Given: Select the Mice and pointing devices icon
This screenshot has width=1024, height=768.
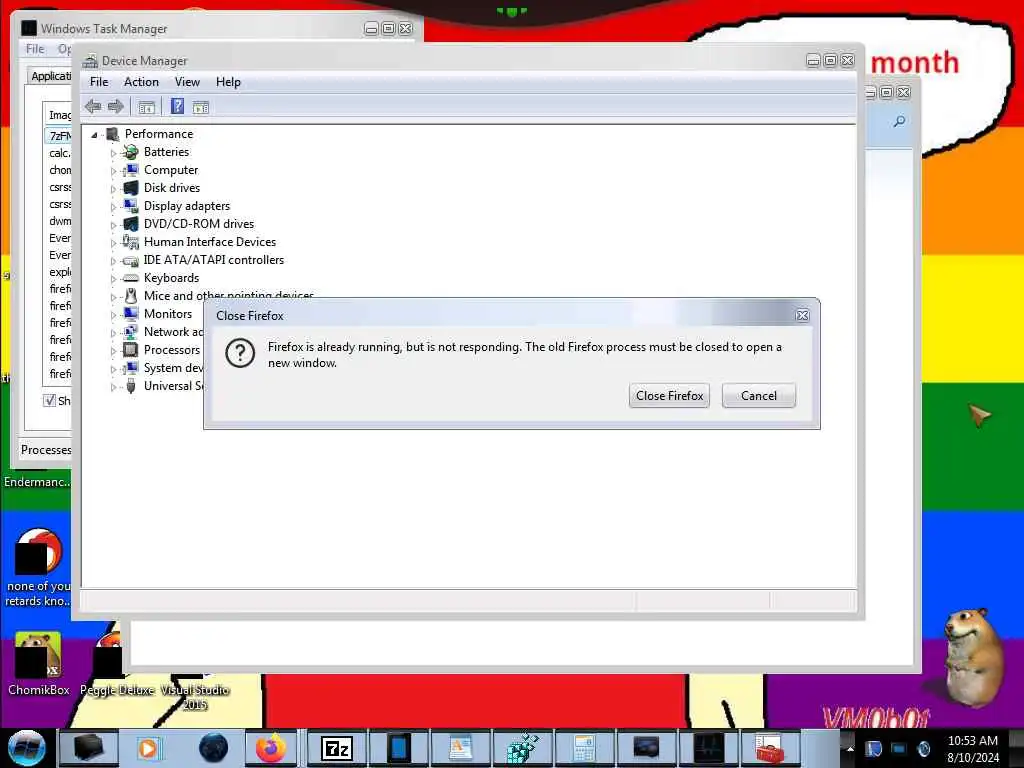Looking at the screenshot, I should coord(131,296).
